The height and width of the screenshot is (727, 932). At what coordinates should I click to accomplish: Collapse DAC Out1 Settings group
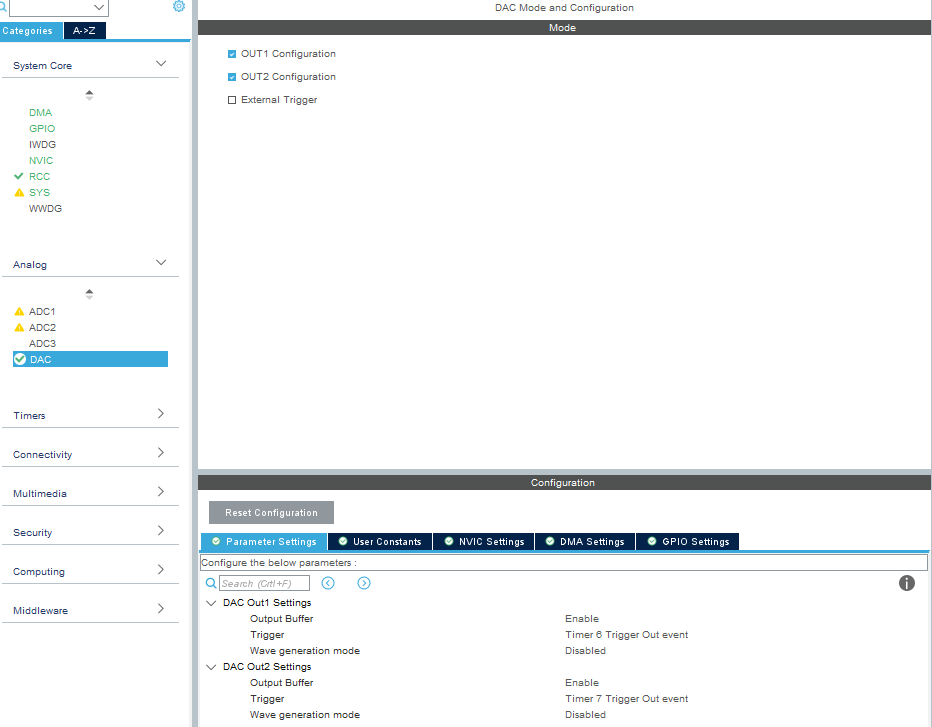tap(211, 603)
